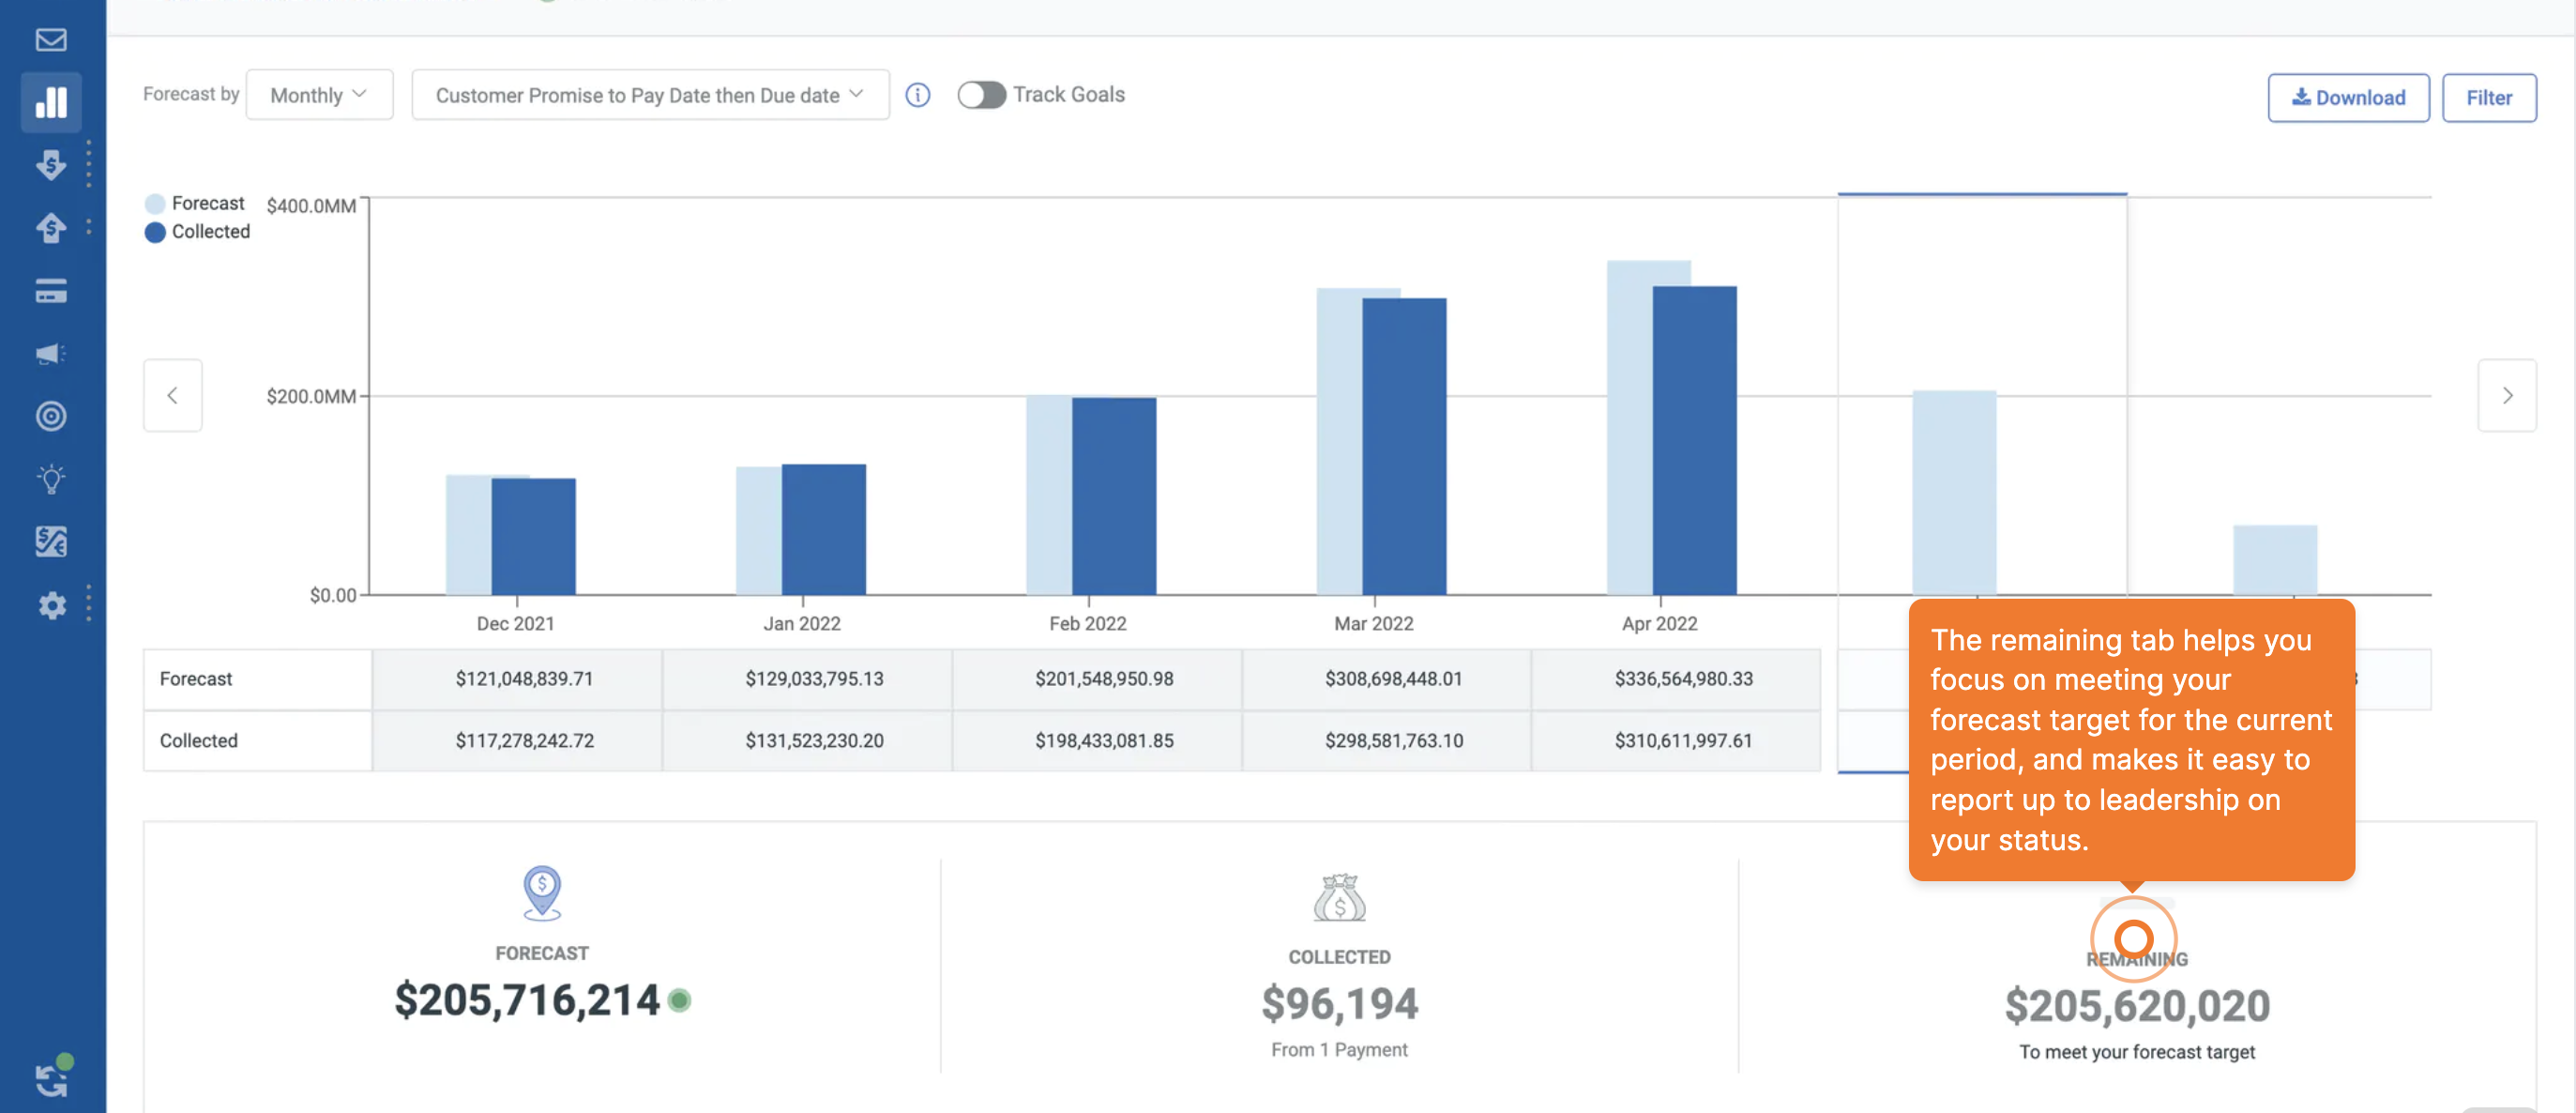The image size is (2576, 1113).
Task: Expand Customer Promise to Pay Date dropdown
Action: click(x=650, y=95)
